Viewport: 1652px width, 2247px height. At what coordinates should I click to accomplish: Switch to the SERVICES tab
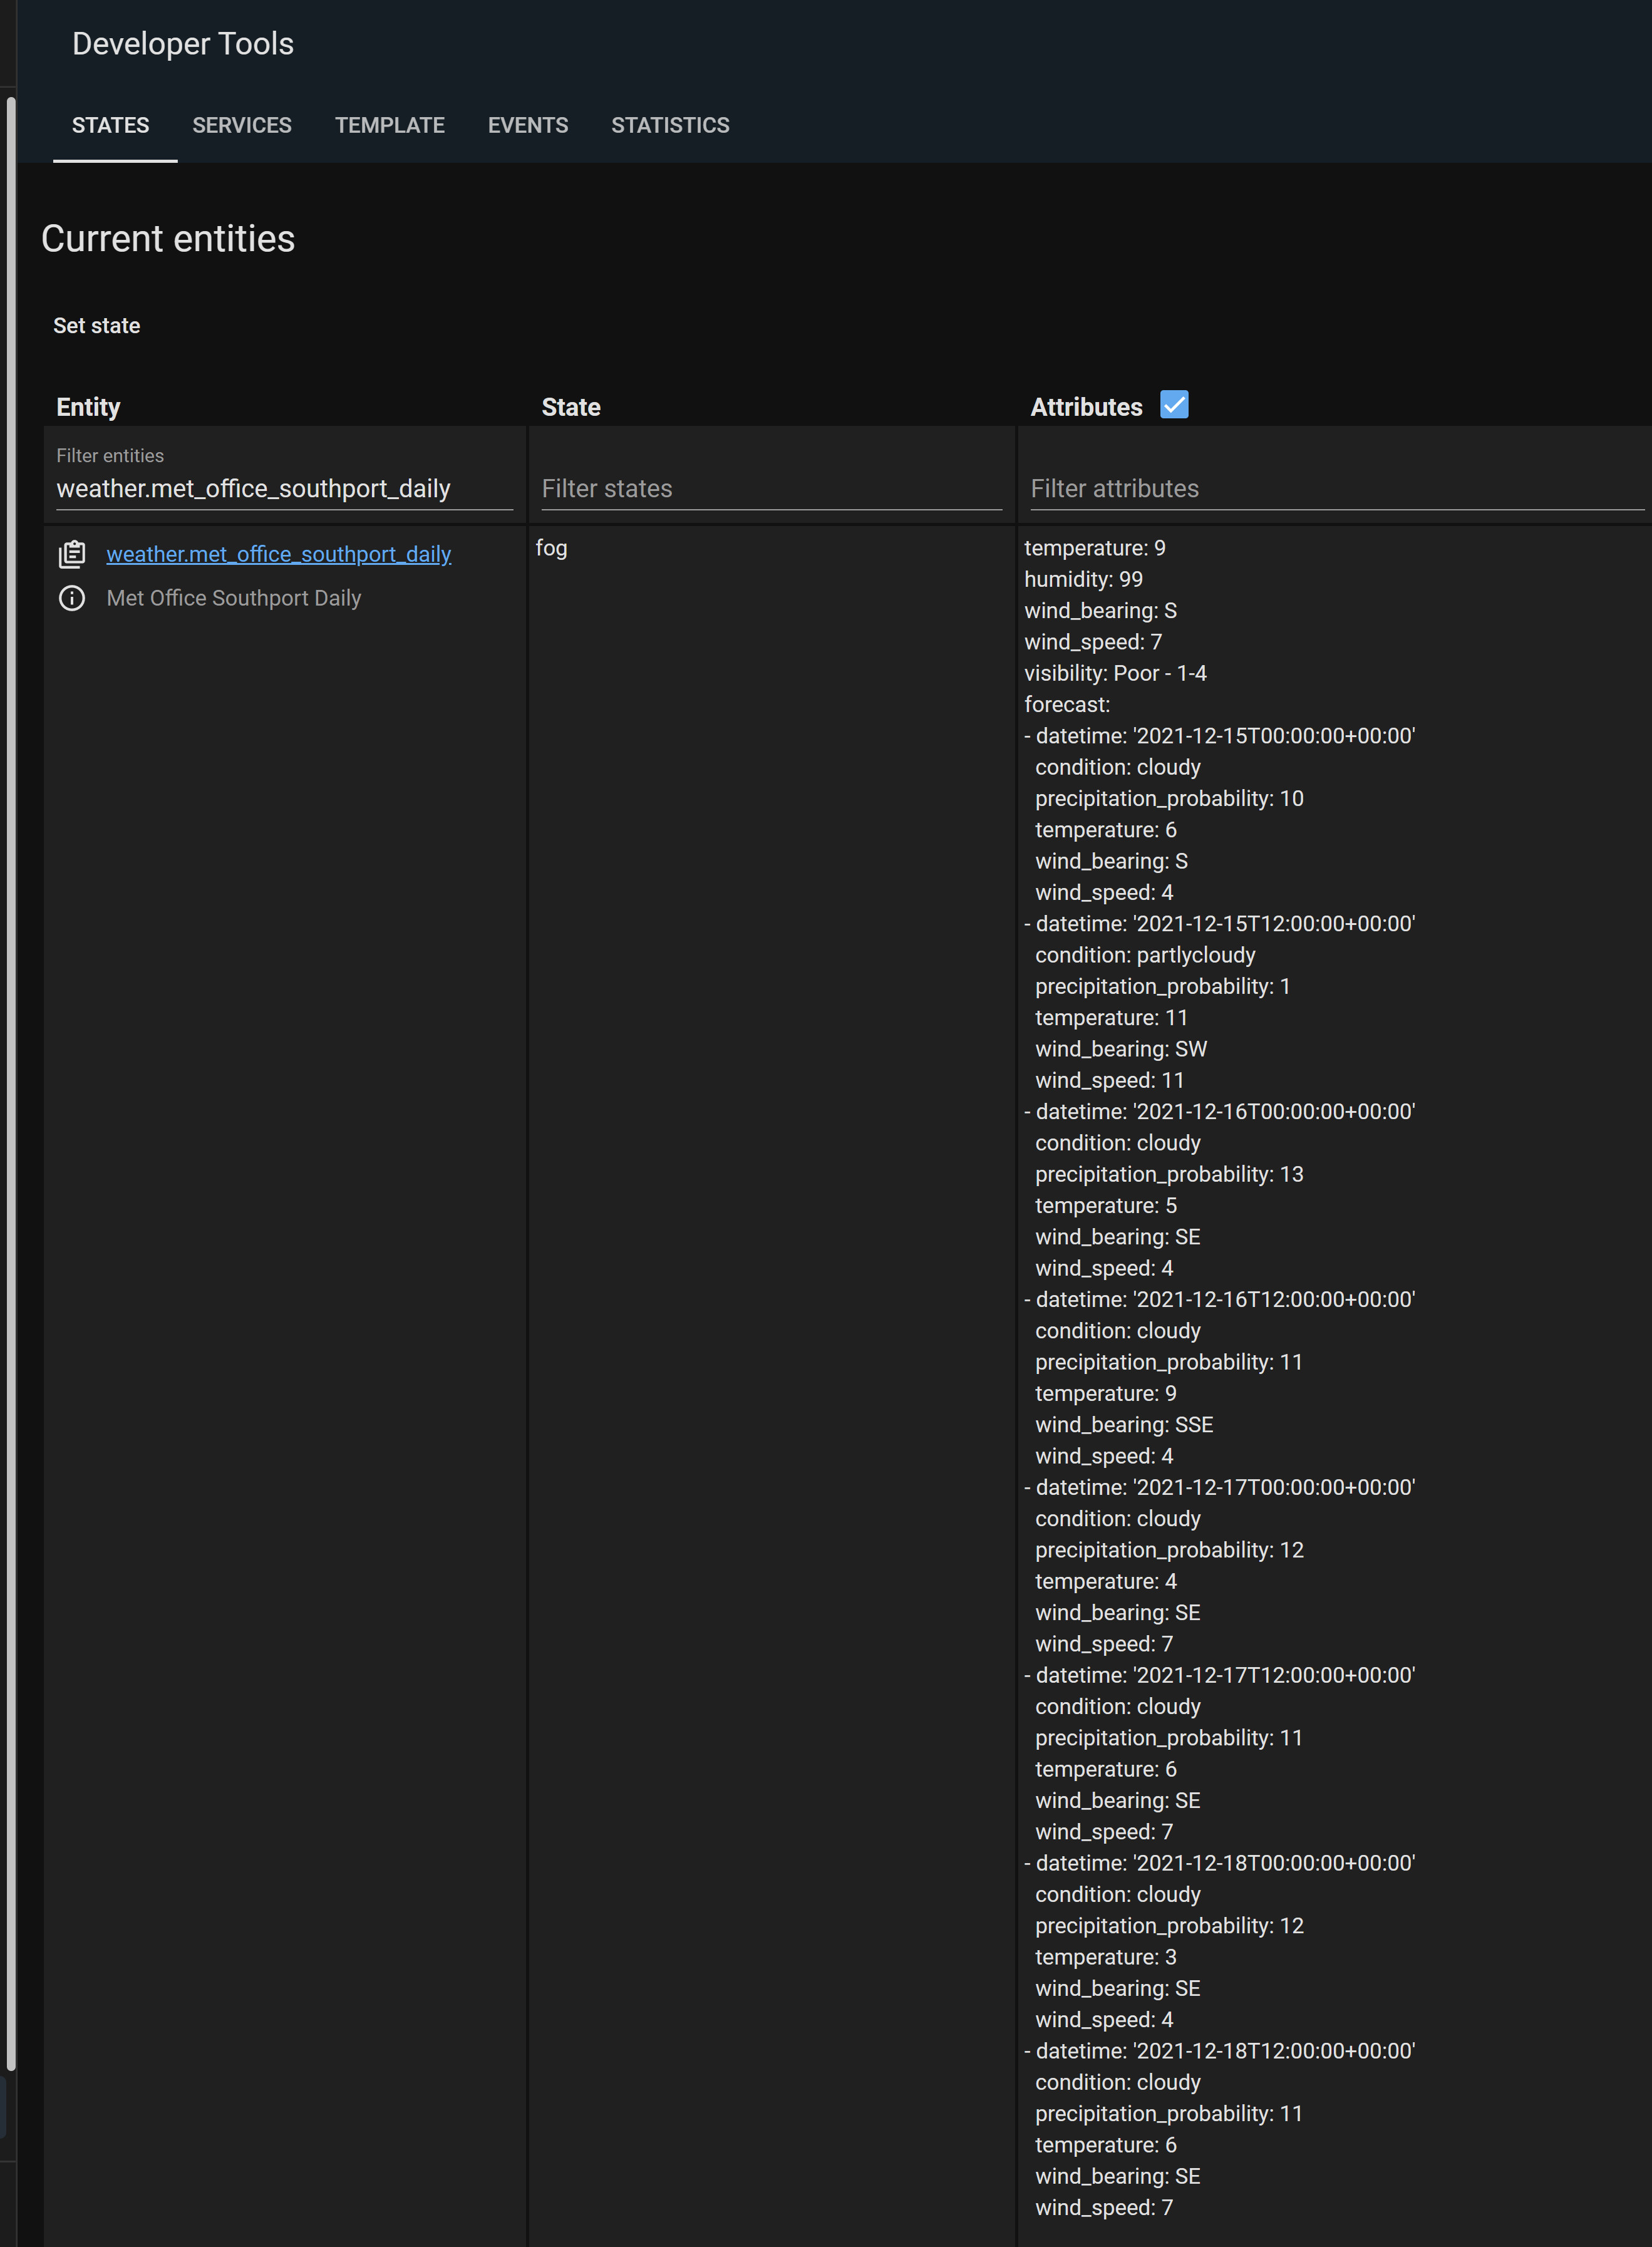click(241, 125)
